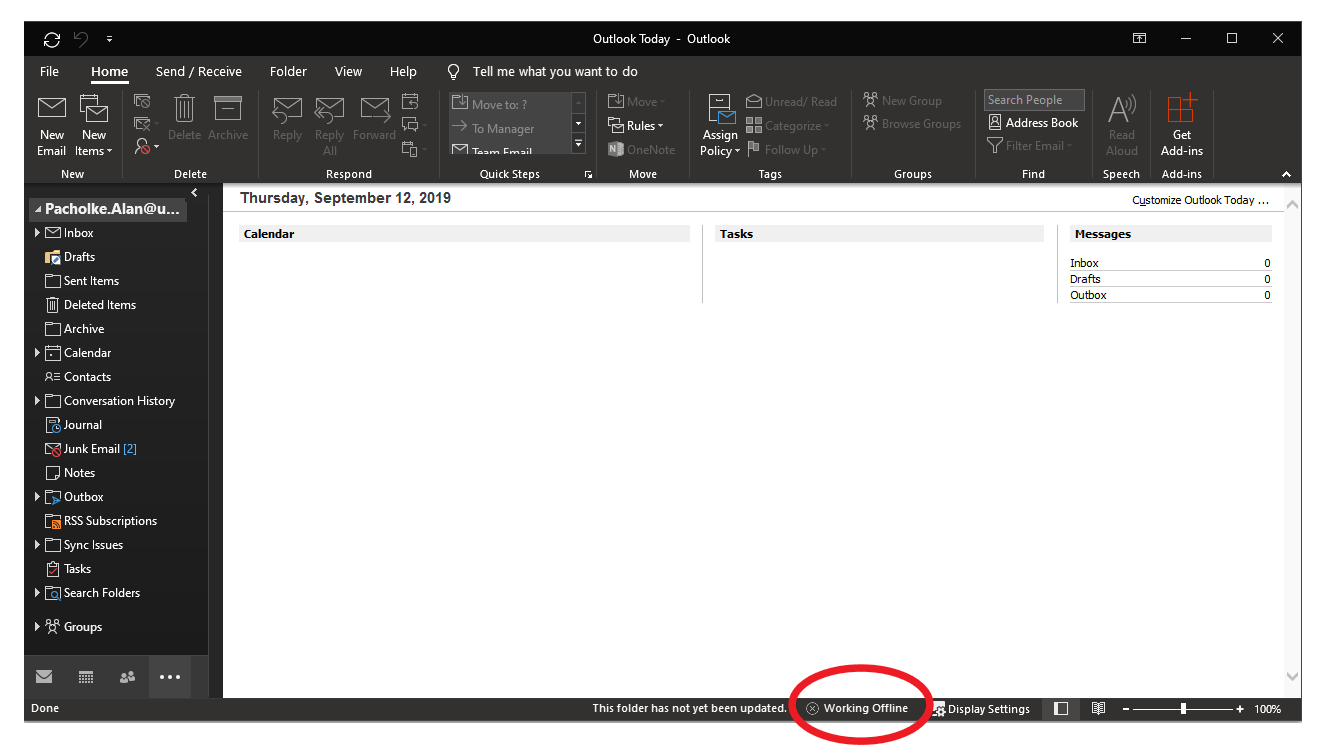Open the Junk Email folder
The image size is (1328, 755).
(x=92, y=449)
